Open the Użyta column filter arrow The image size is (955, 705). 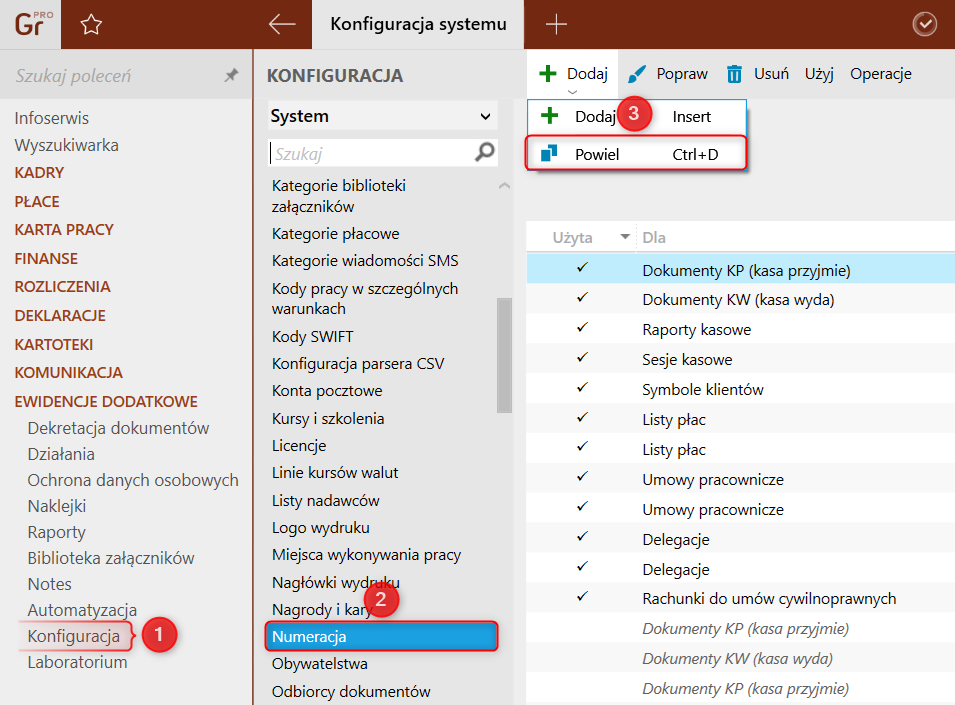[626, 238]
